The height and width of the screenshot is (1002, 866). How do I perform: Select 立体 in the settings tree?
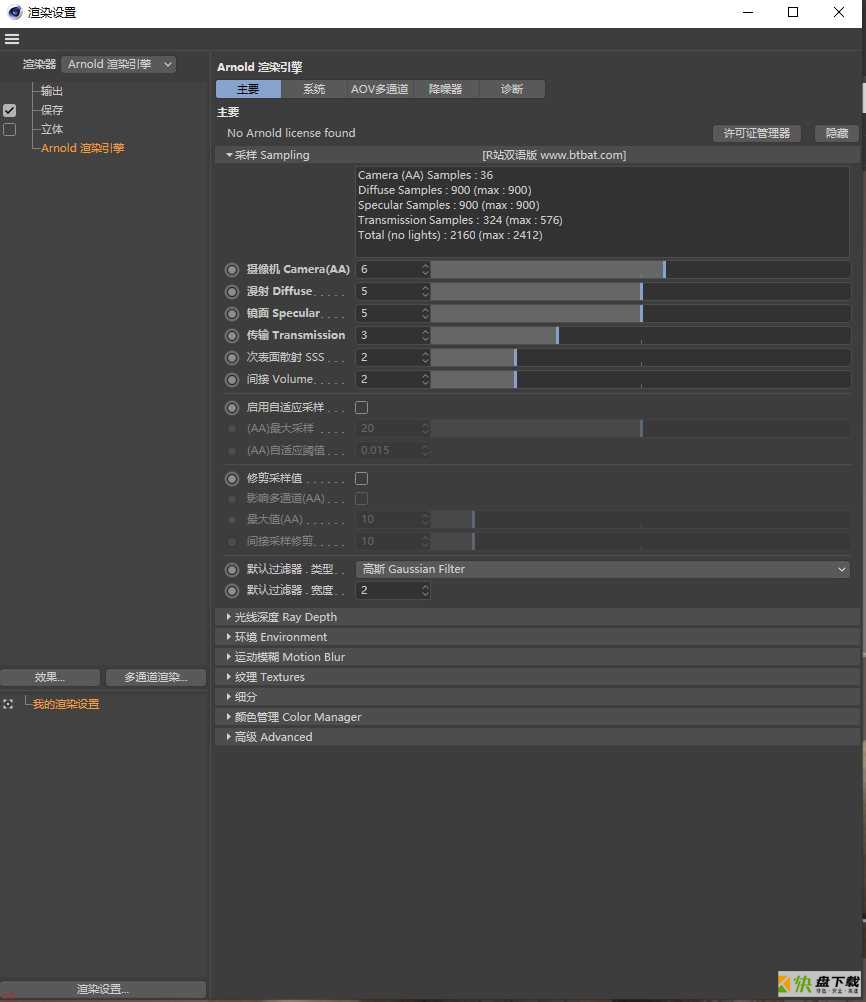(x=52, y=130)
